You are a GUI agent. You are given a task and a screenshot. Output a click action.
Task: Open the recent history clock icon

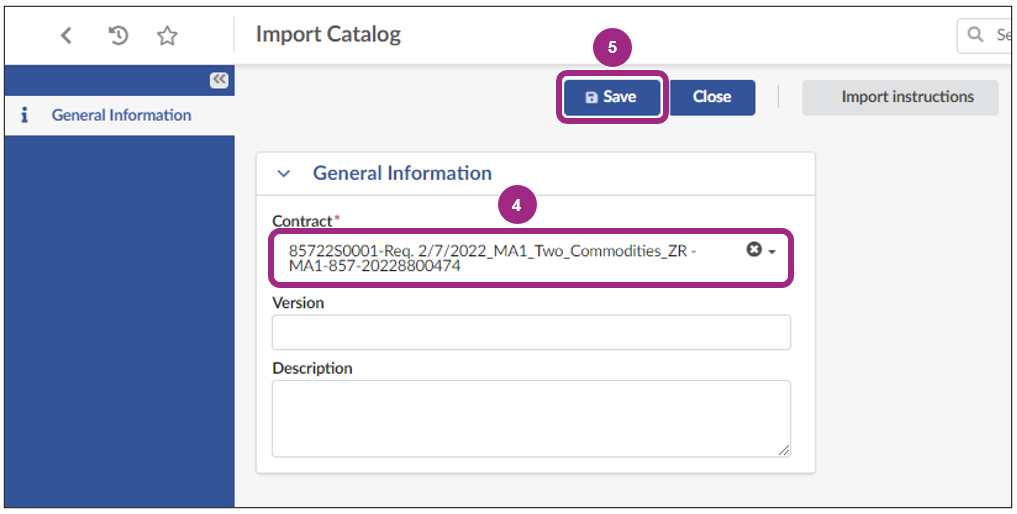pos(117,35)
